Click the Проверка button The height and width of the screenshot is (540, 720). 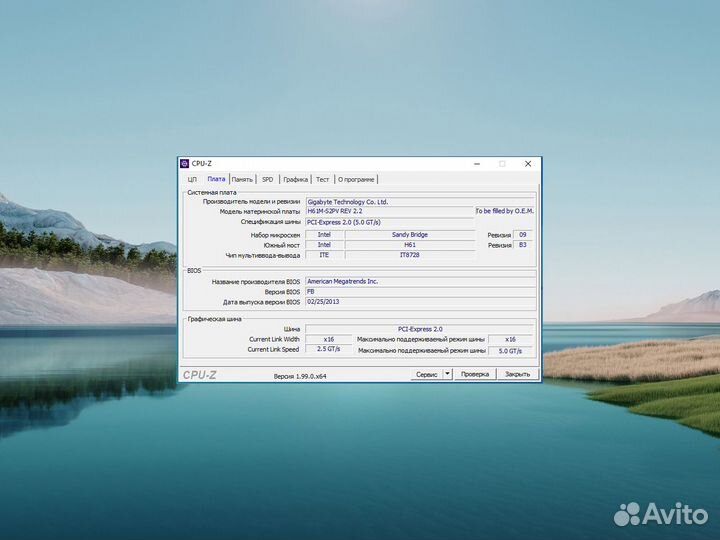click(x=475, y=374)
